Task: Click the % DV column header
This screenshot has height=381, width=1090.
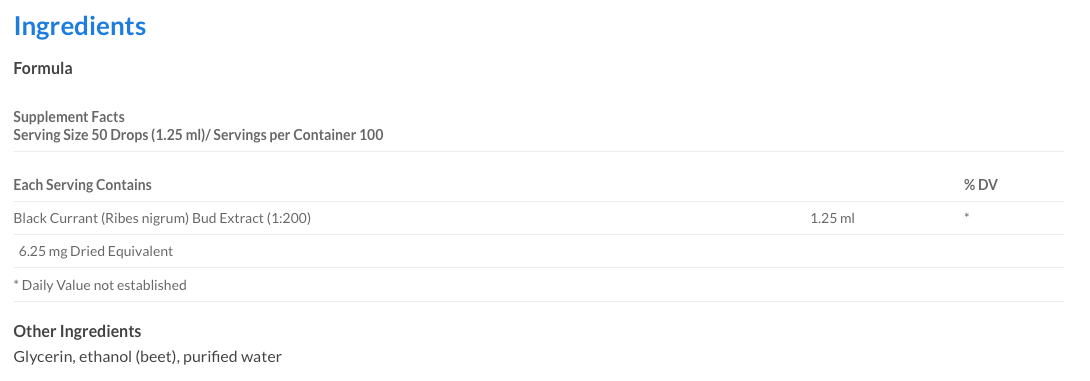Action: click(x=981, y=185)
